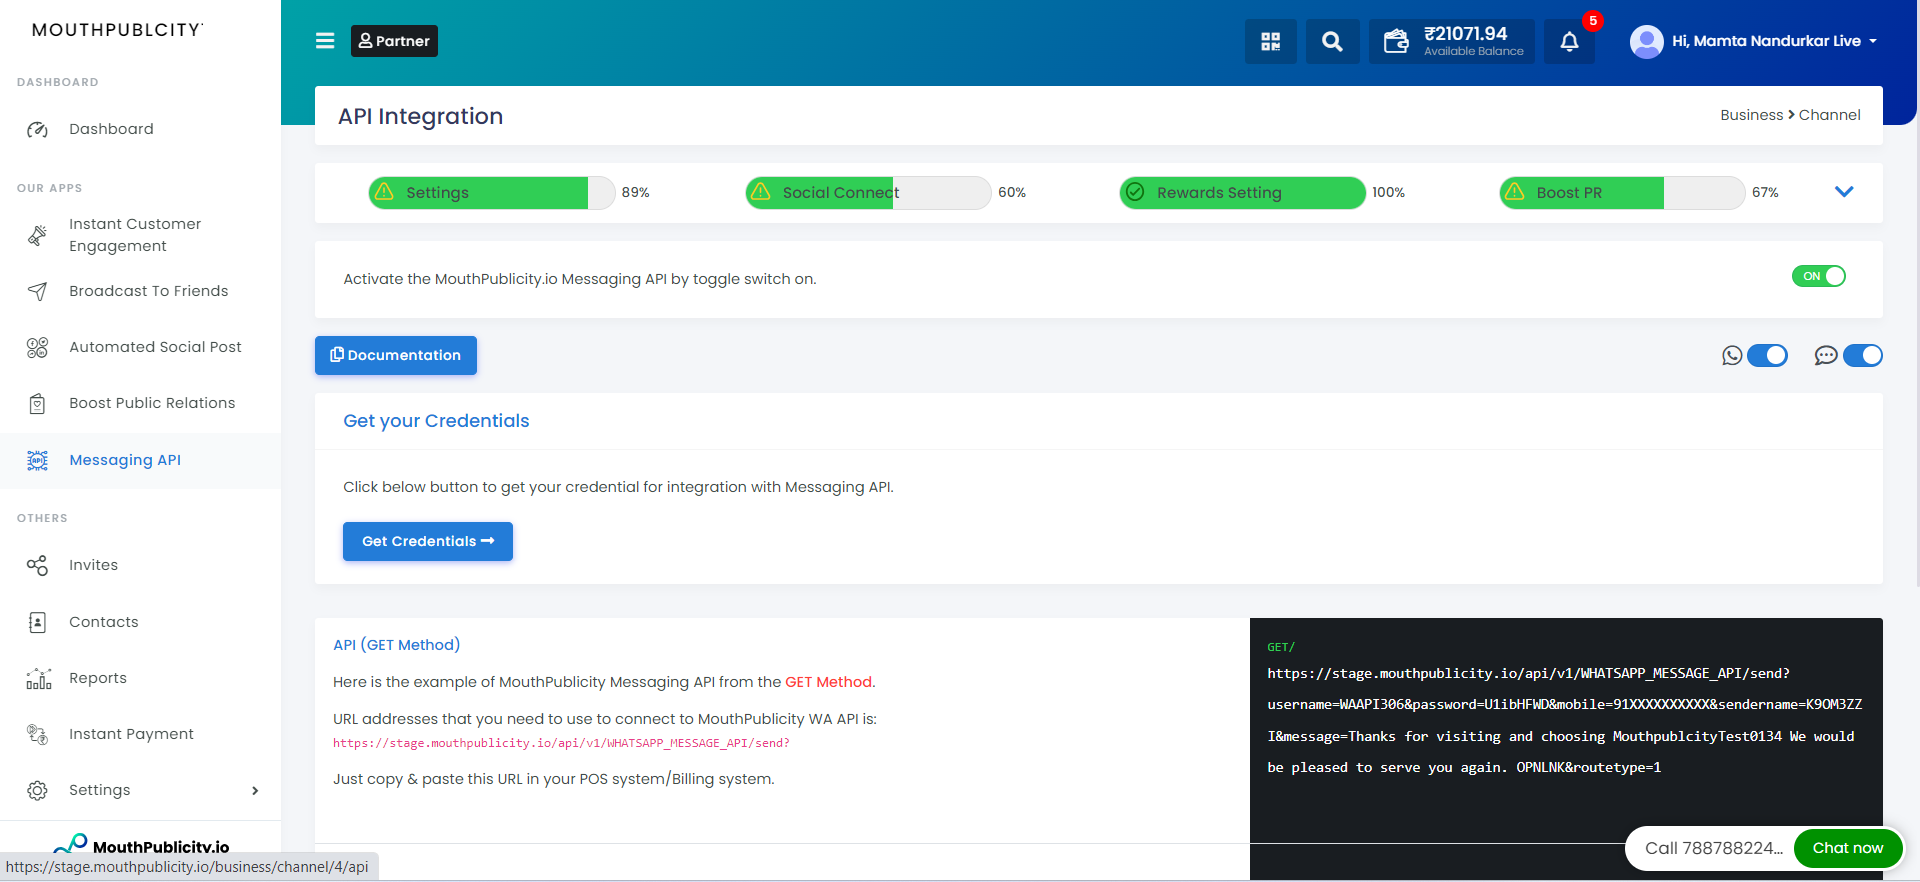Viewport: 1920px width, 882px height.
Task: Click the red GET Method text
Action: pos(828,682)
